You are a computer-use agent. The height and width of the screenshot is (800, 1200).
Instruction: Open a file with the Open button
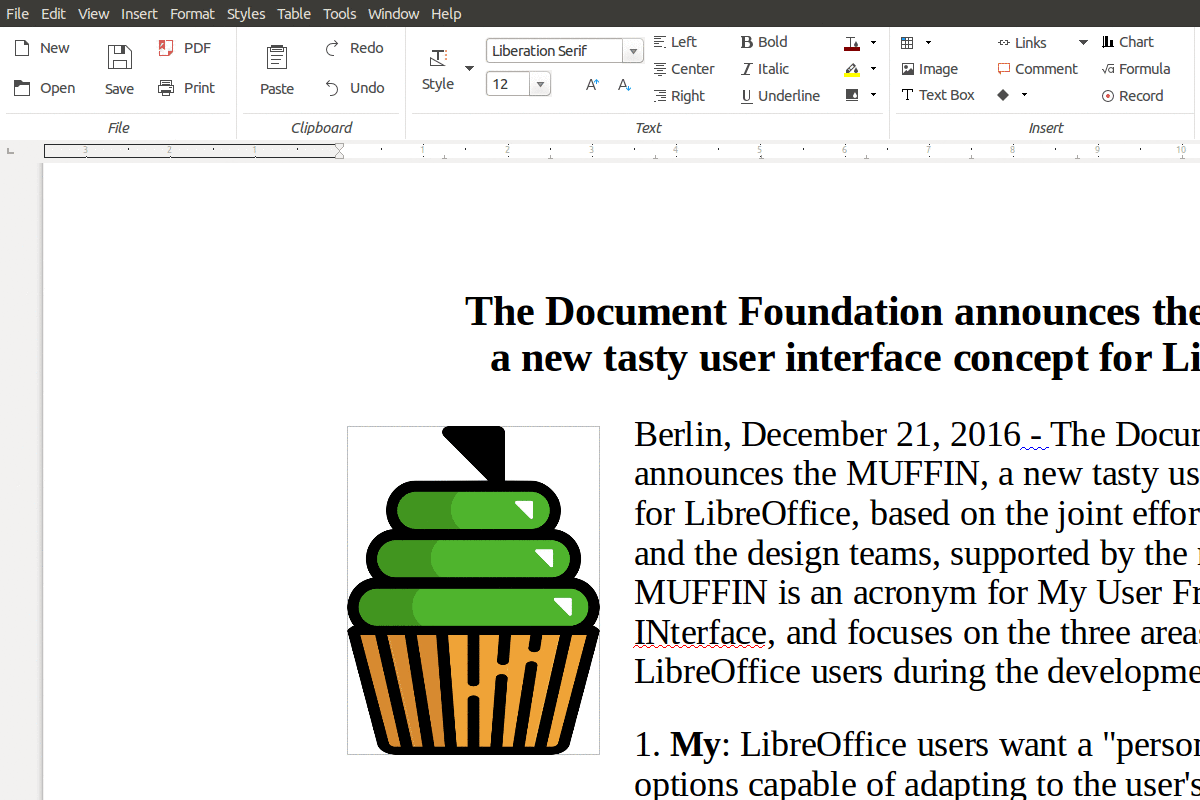[44, 88]
